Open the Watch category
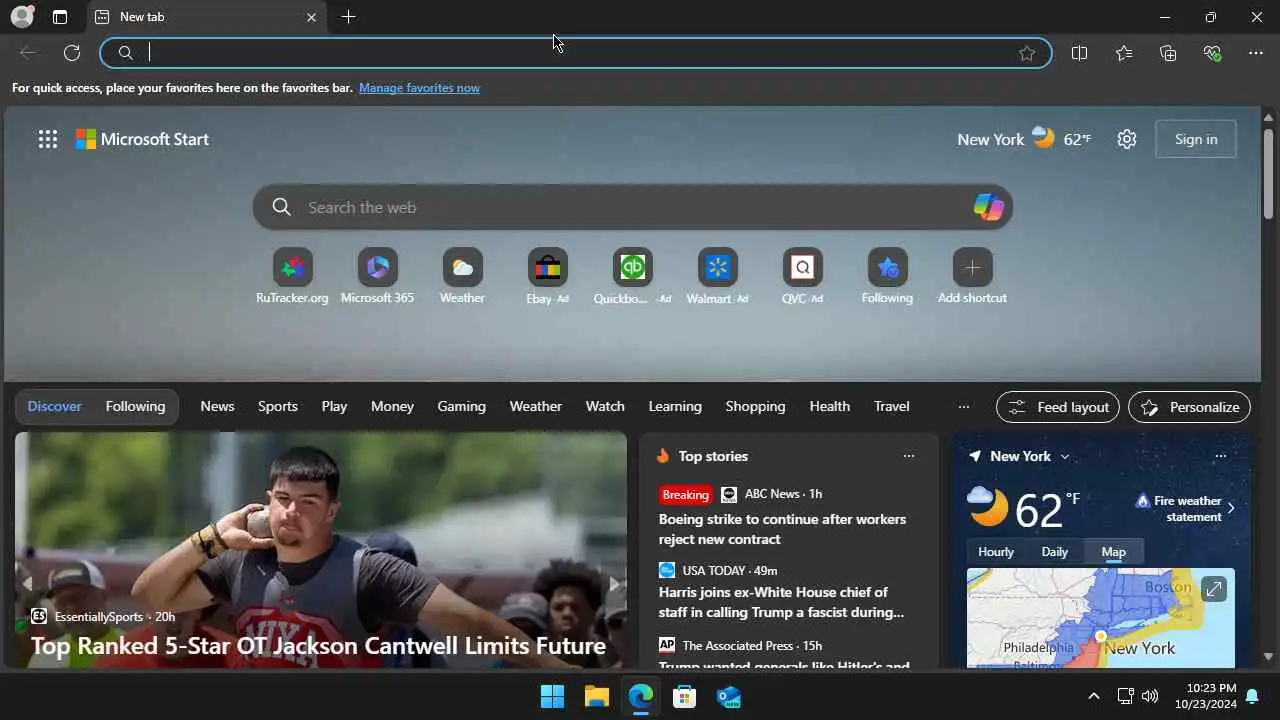This screenshot has width=1280, height=720. [605, 406]
